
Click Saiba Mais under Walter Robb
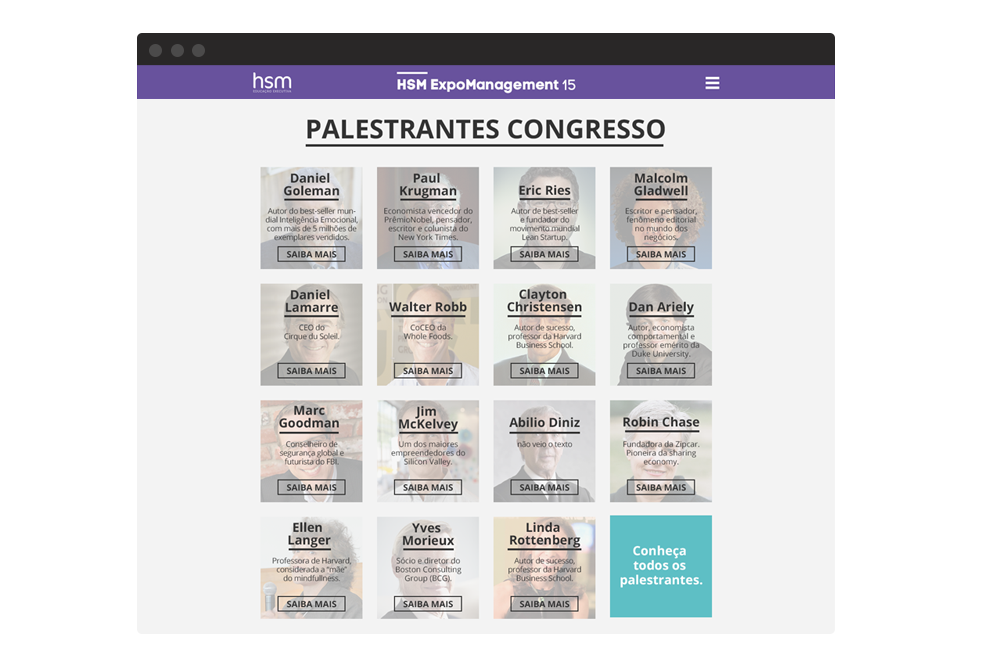coord(428,370)
